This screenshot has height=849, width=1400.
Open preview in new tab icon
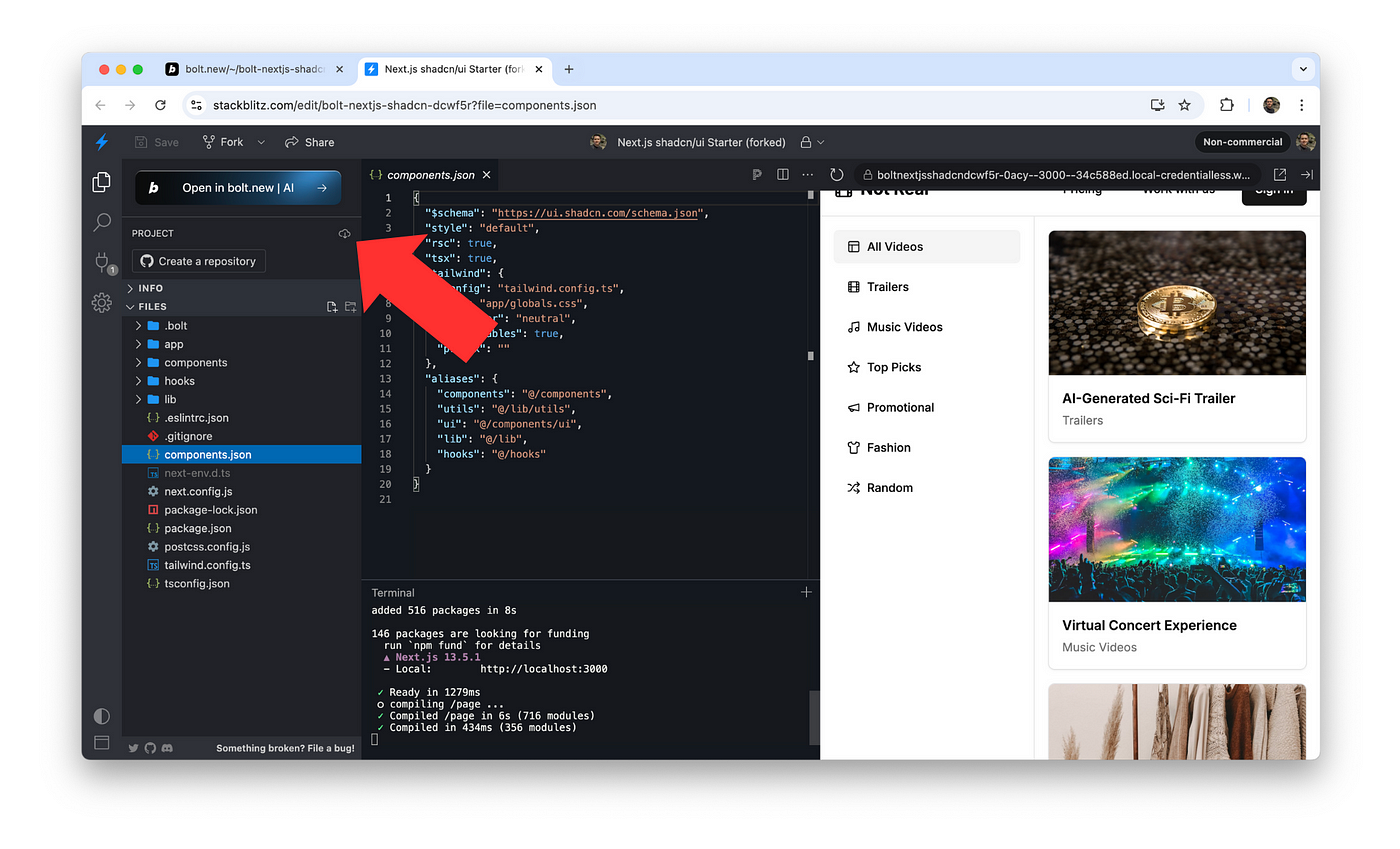click(1279, 174)
